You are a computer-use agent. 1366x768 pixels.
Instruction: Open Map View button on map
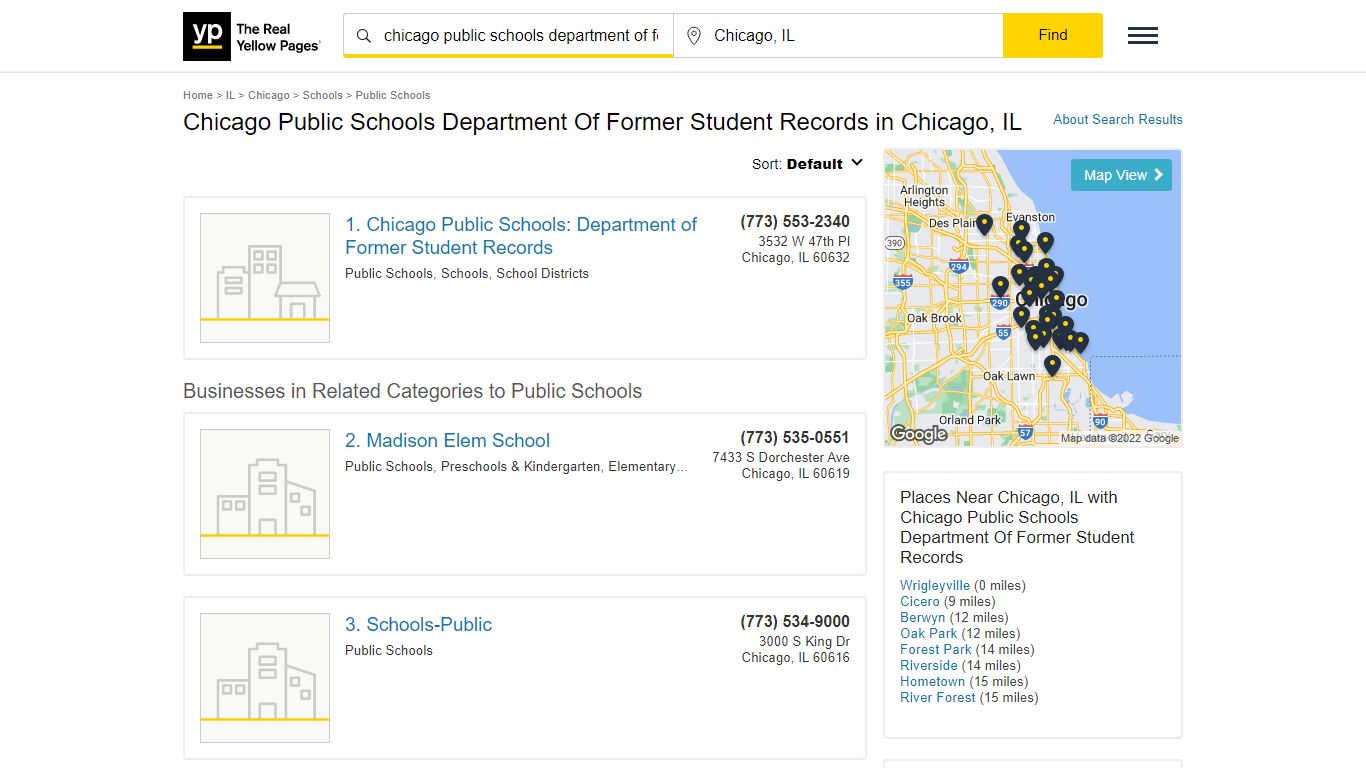1121,175
